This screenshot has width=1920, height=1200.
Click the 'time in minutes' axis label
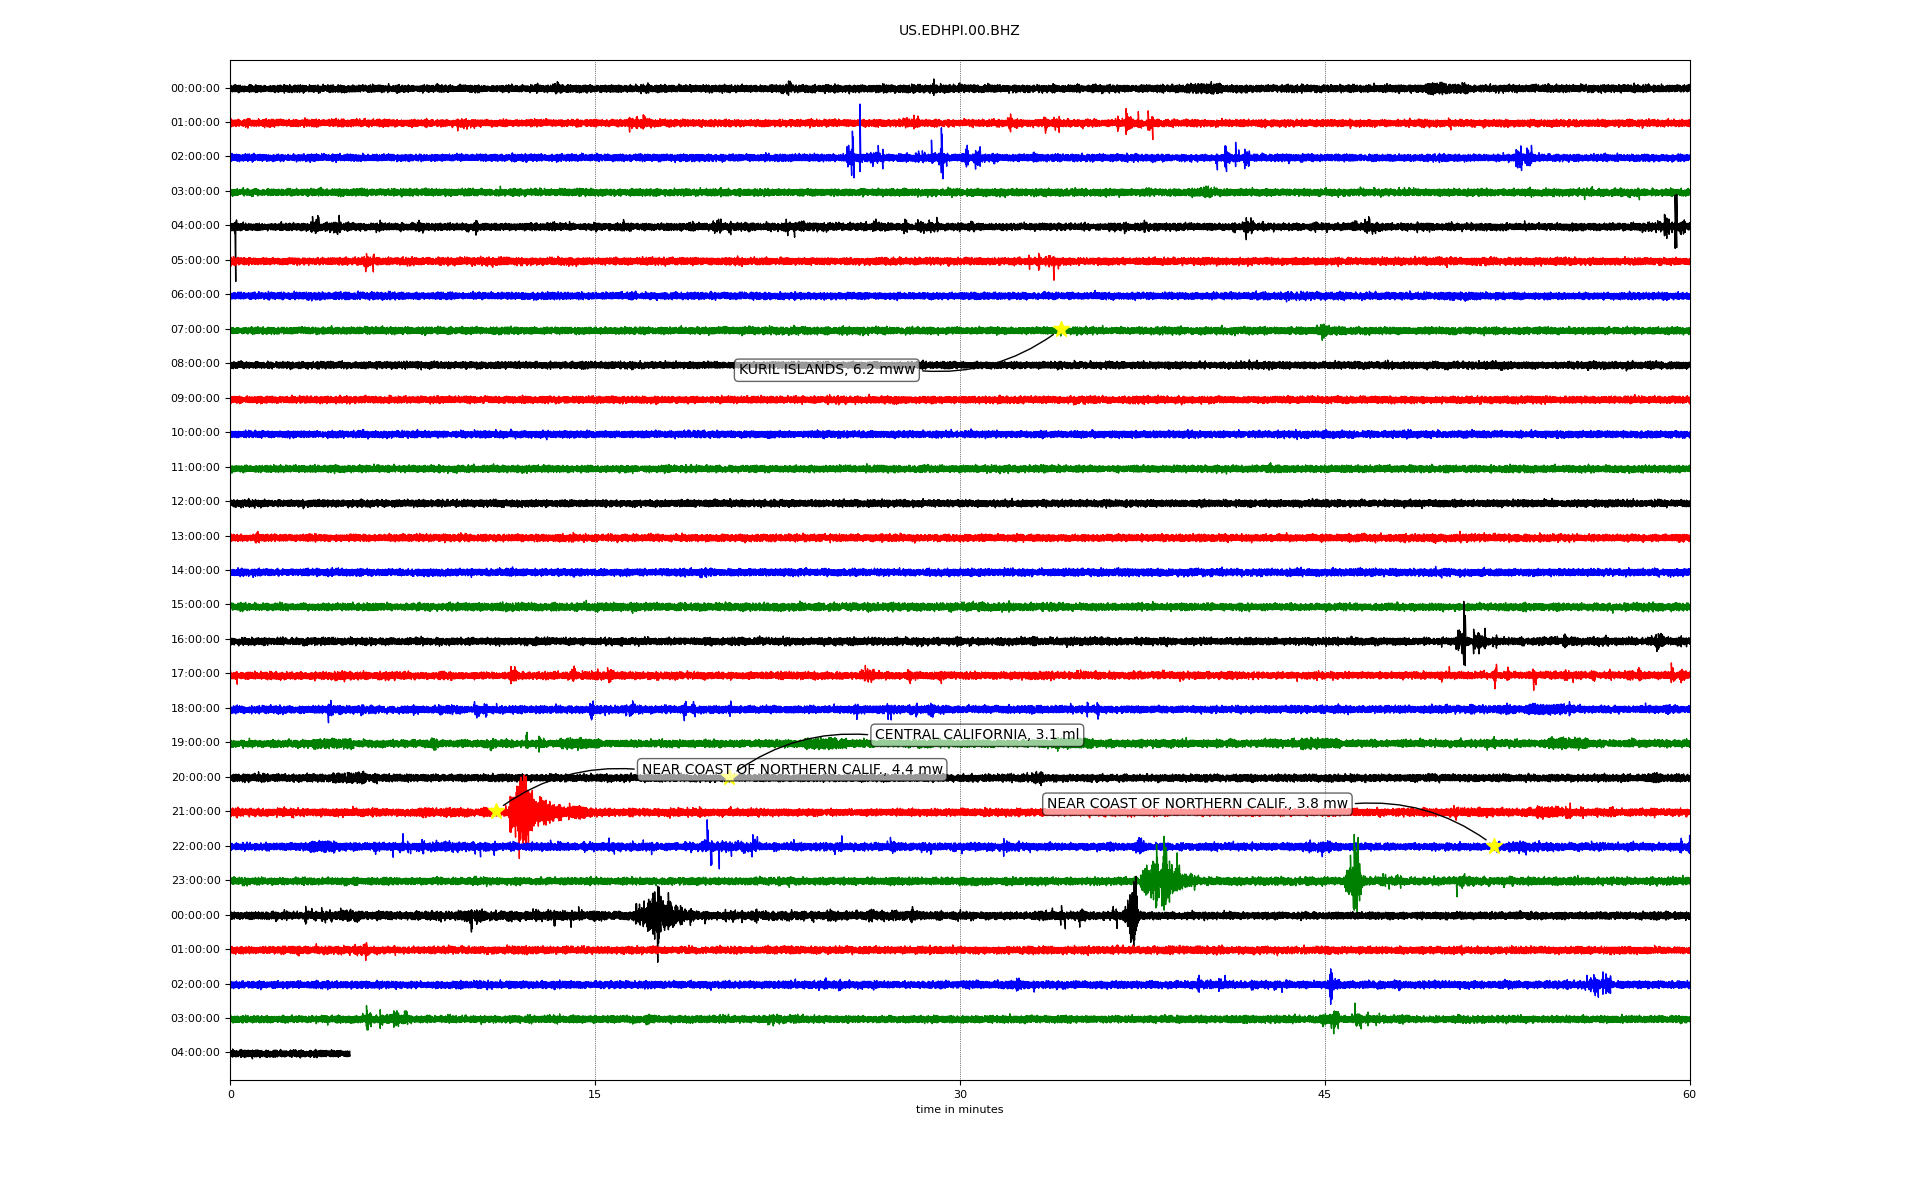click(959, 1109)
